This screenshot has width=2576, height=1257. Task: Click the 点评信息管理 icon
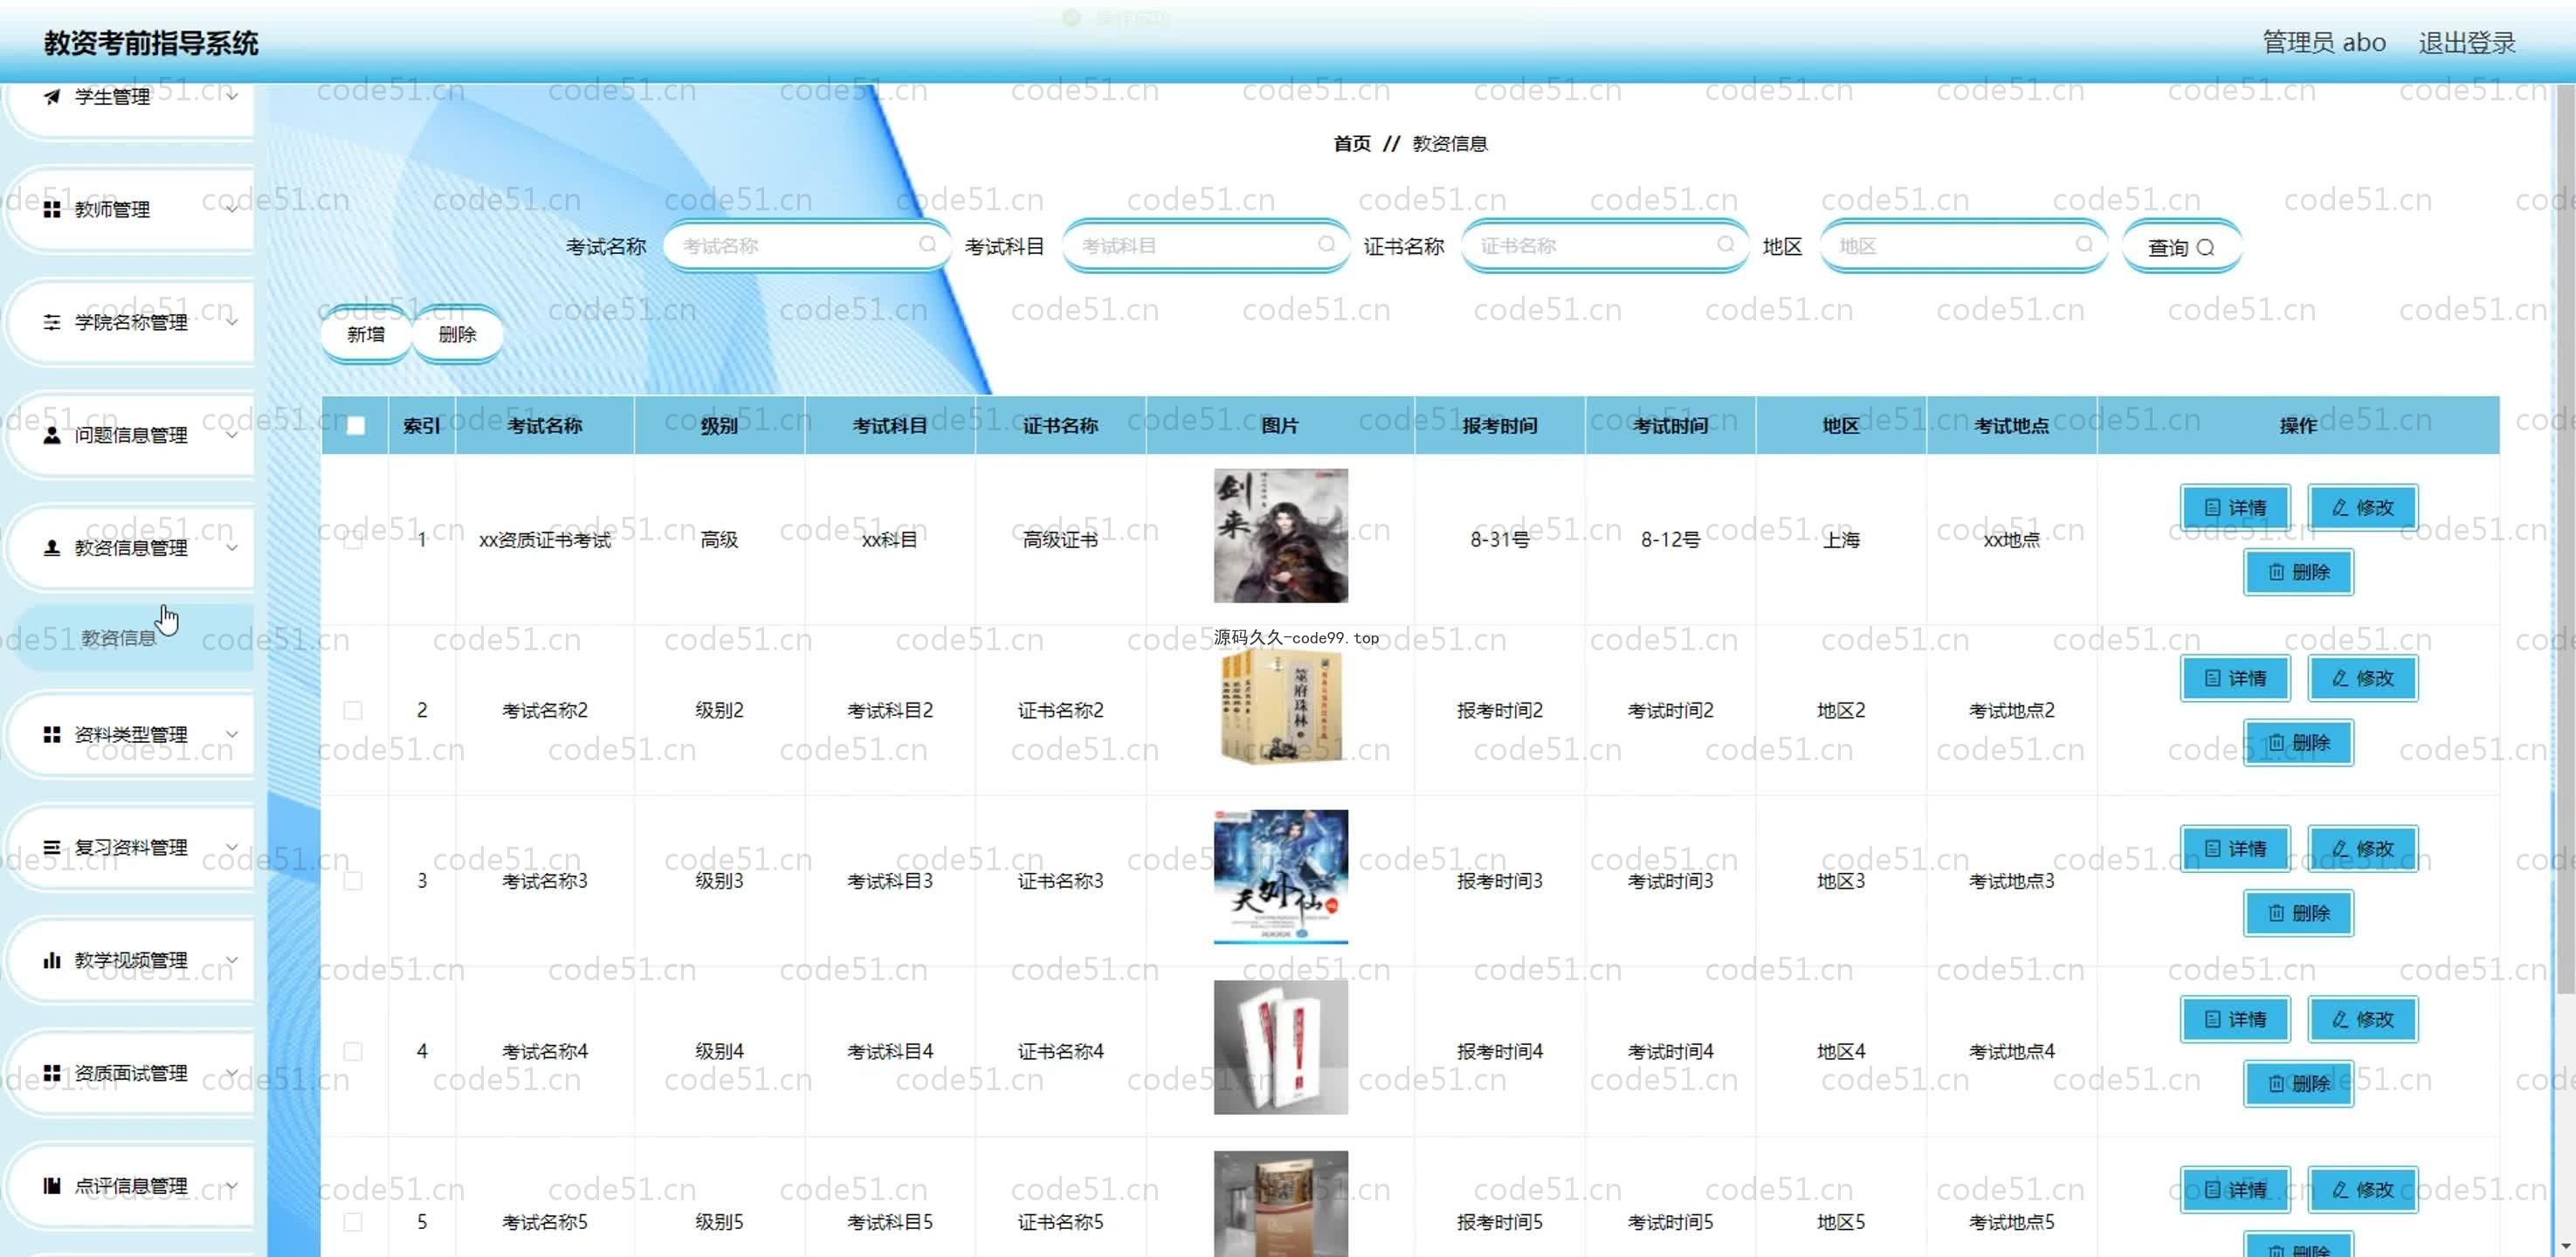[x=52, y=1186]
